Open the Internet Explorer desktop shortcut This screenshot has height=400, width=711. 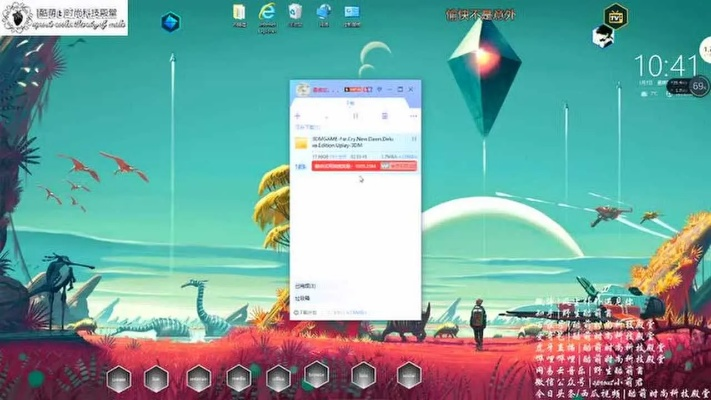267,14
